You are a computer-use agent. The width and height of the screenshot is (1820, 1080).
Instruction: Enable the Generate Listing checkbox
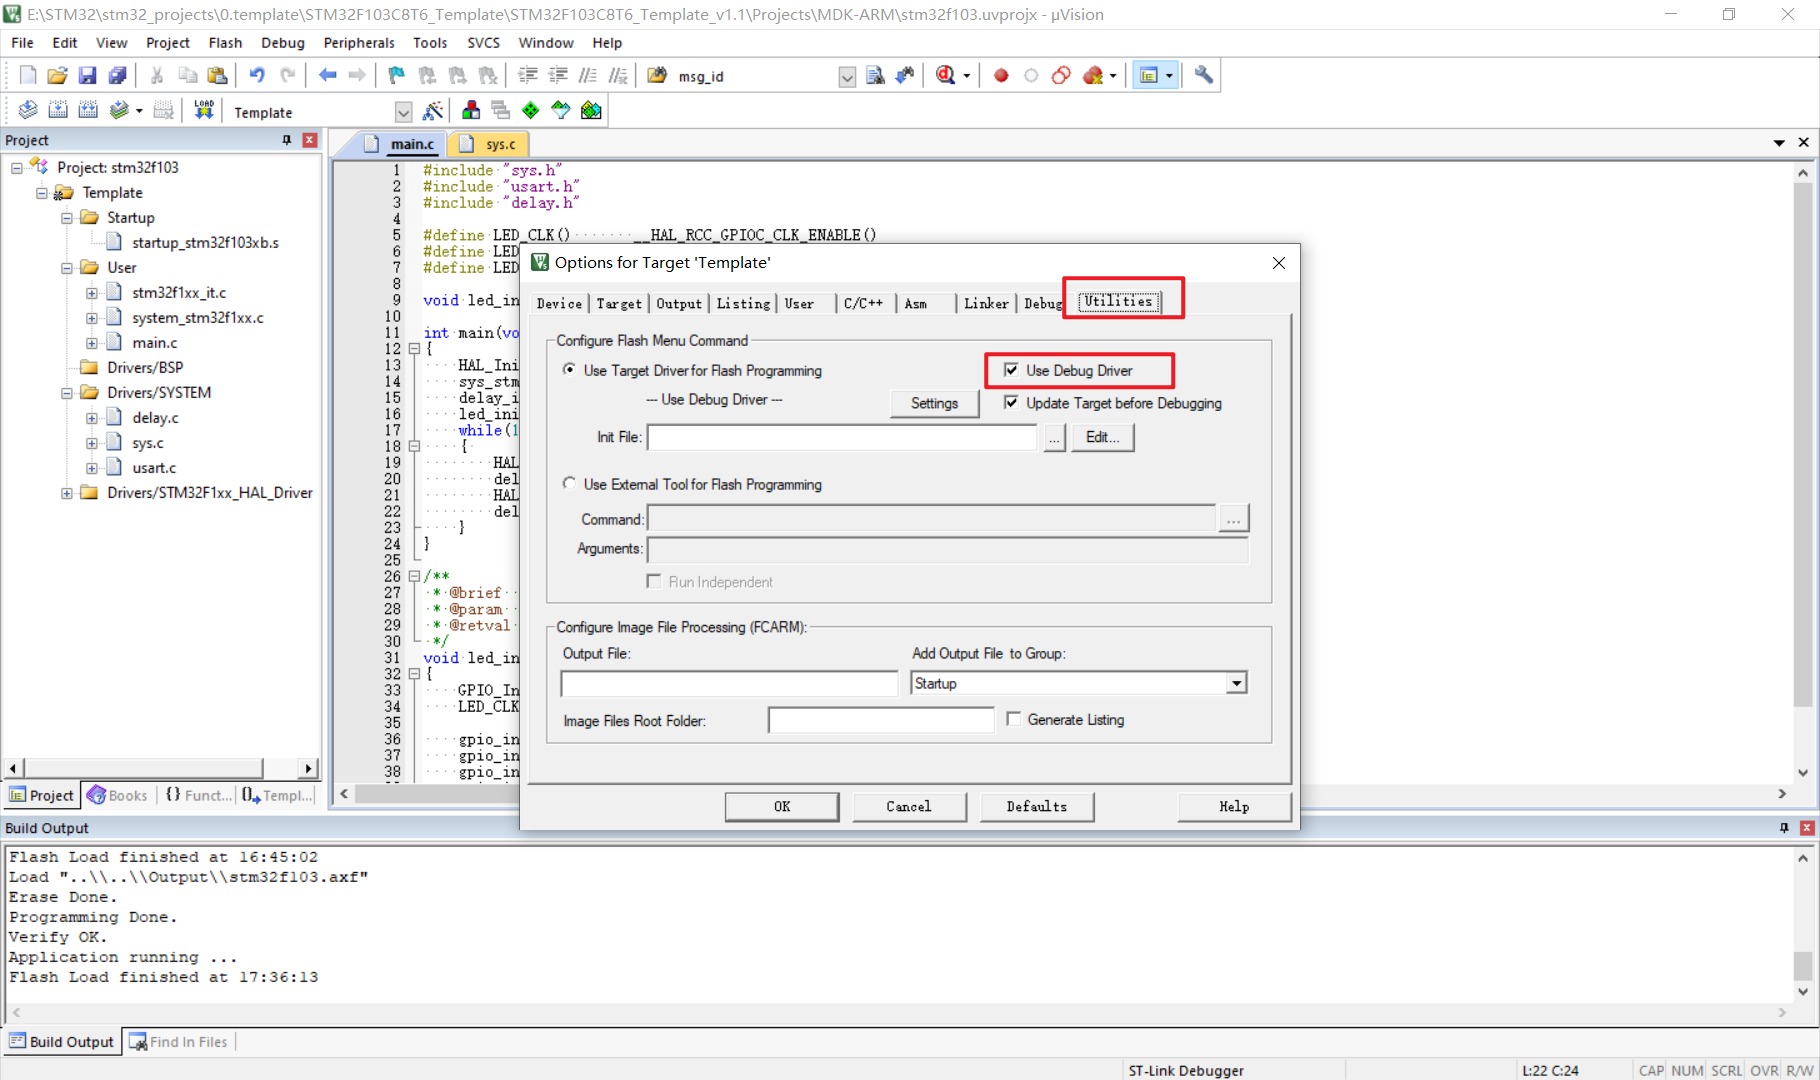point(1013,719)
